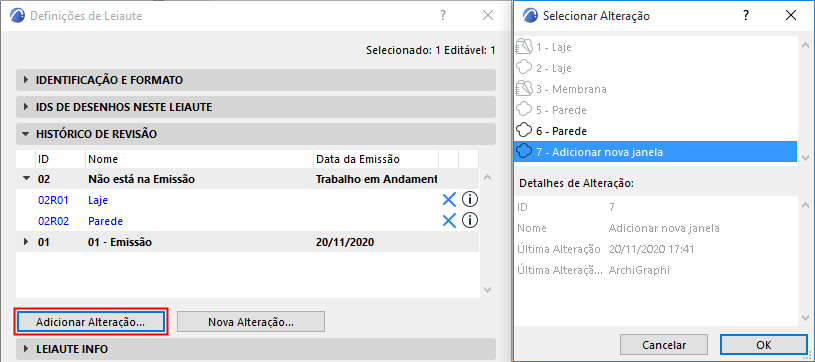Click scroll-down arrow of revision history list
This screenshot has height=362, width=815.
(x=488, y=289)
